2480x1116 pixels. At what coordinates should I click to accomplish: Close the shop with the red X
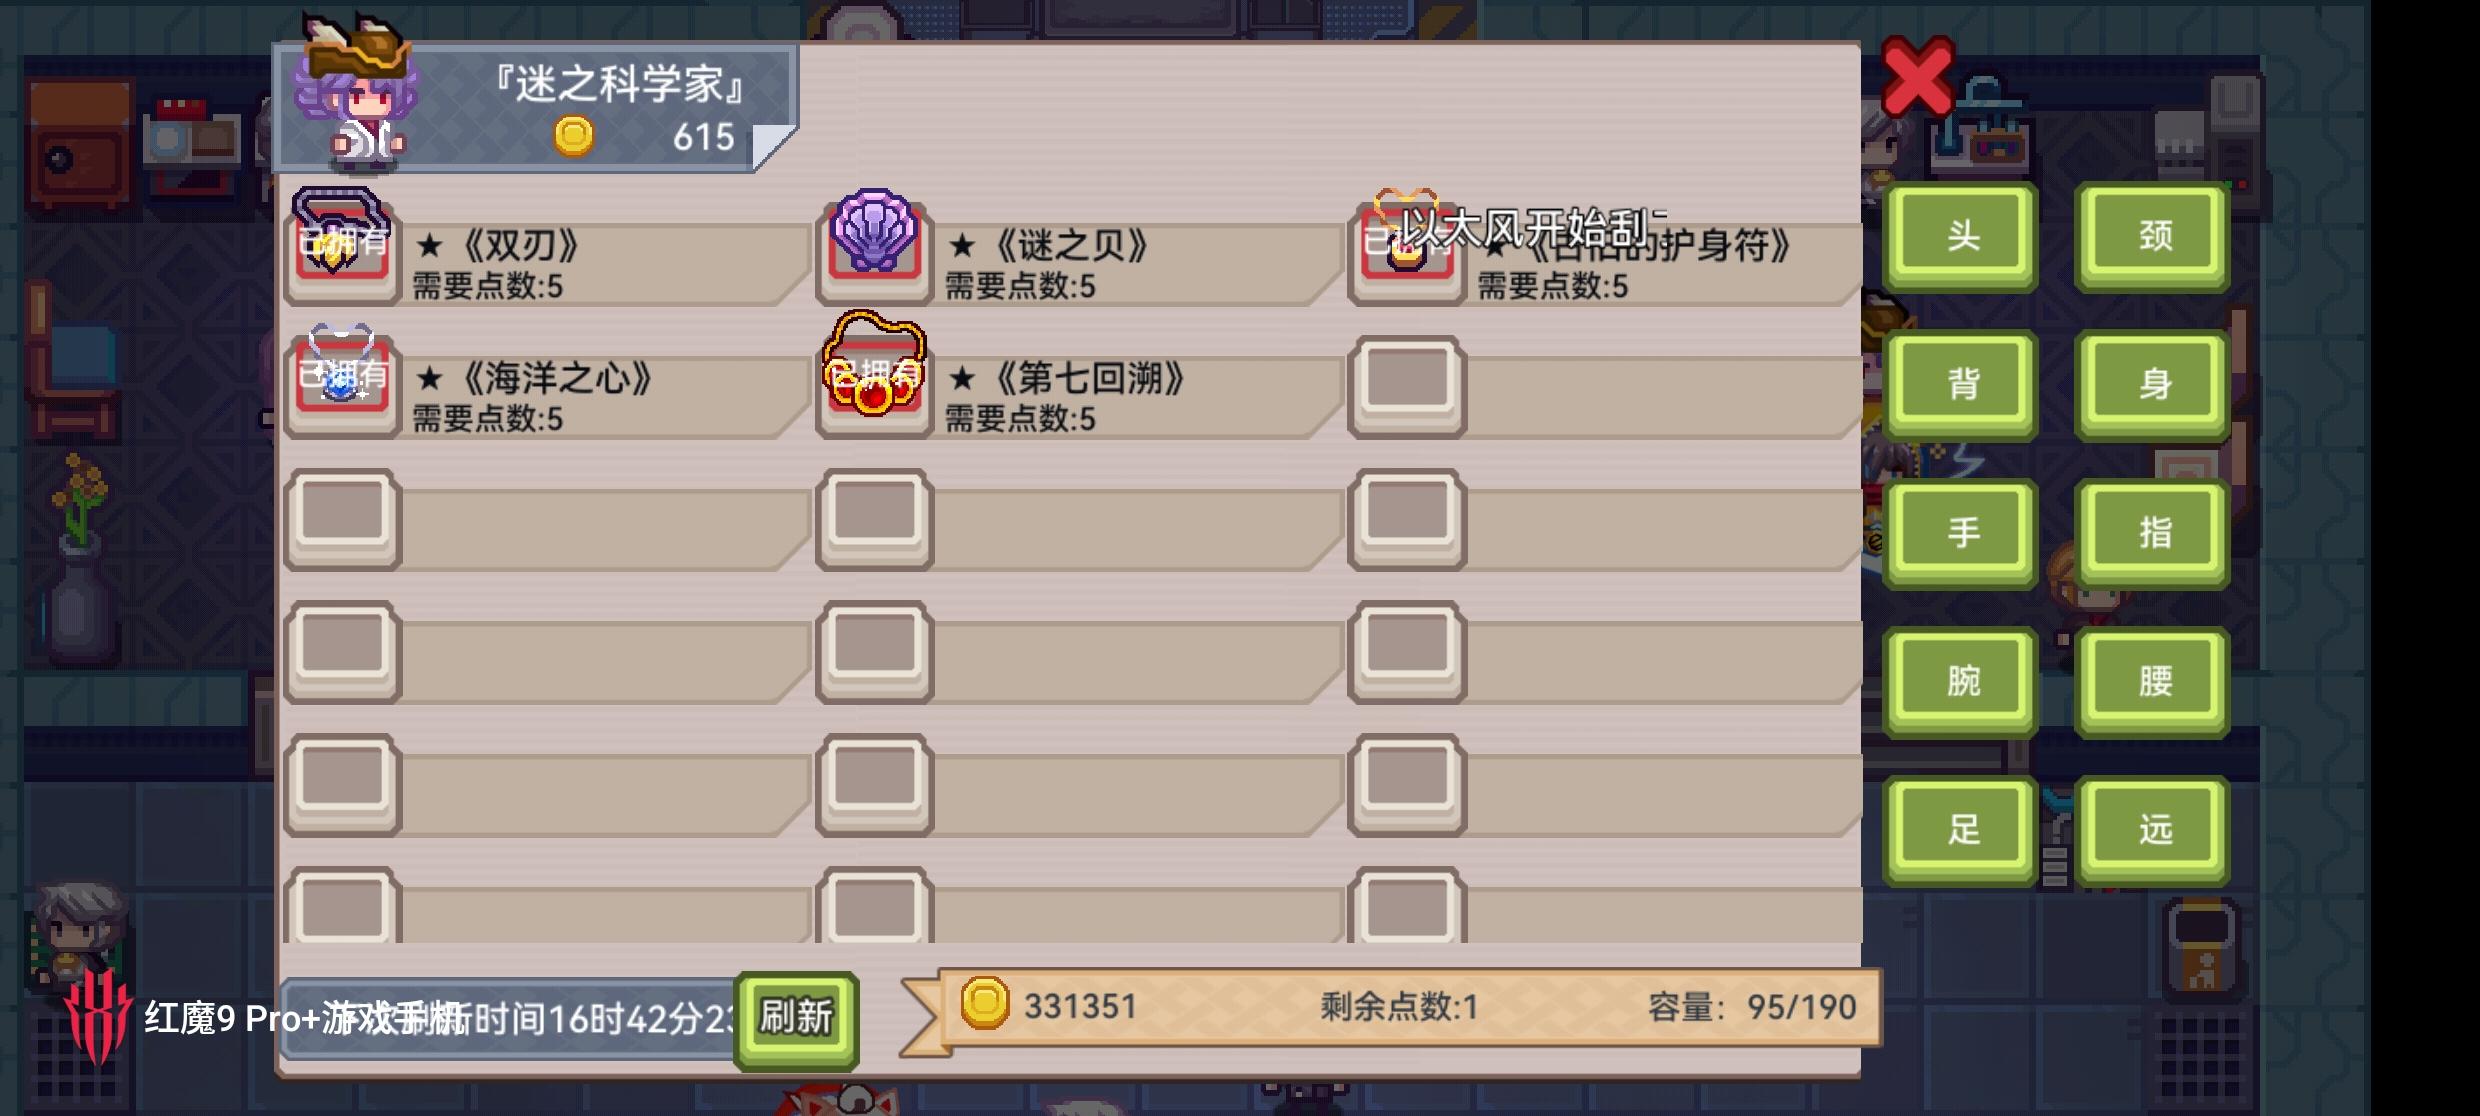point(1917,78)
